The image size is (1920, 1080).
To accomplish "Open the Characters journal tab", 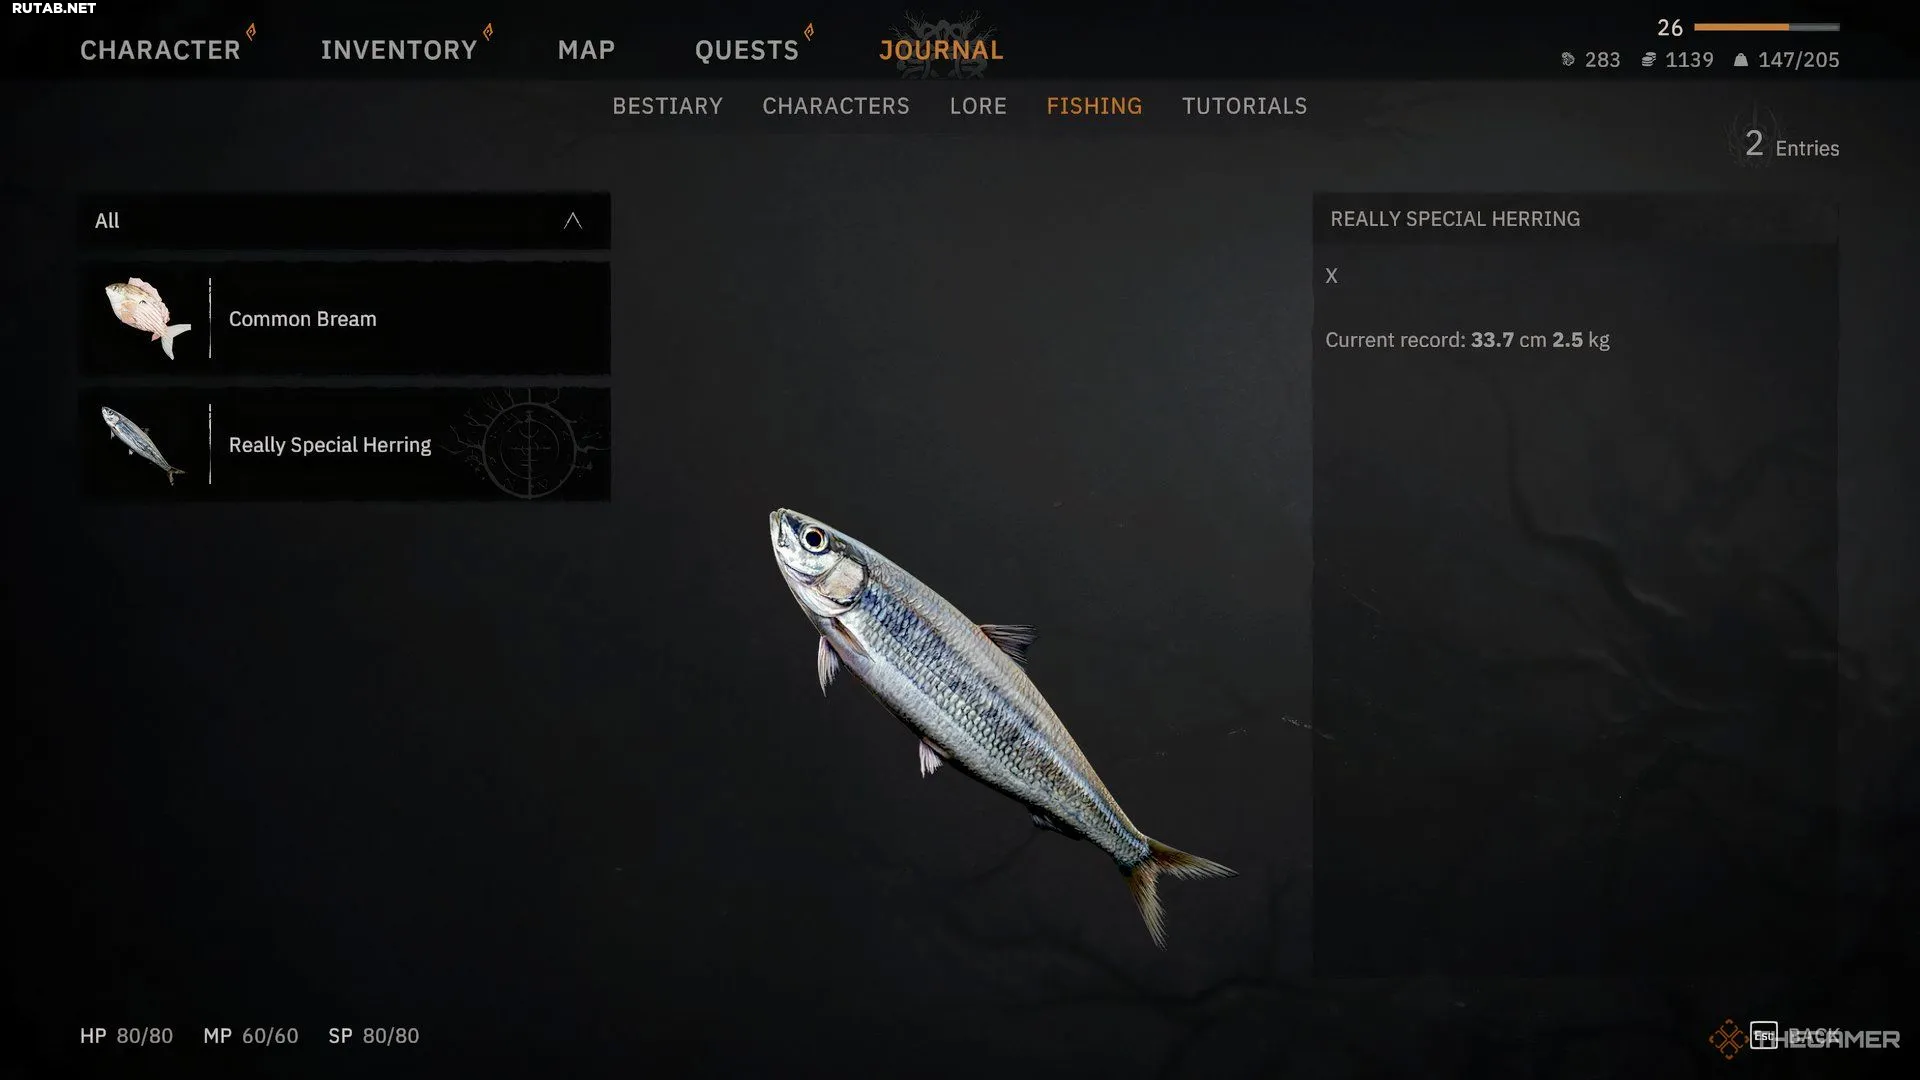I will (836, 106).
